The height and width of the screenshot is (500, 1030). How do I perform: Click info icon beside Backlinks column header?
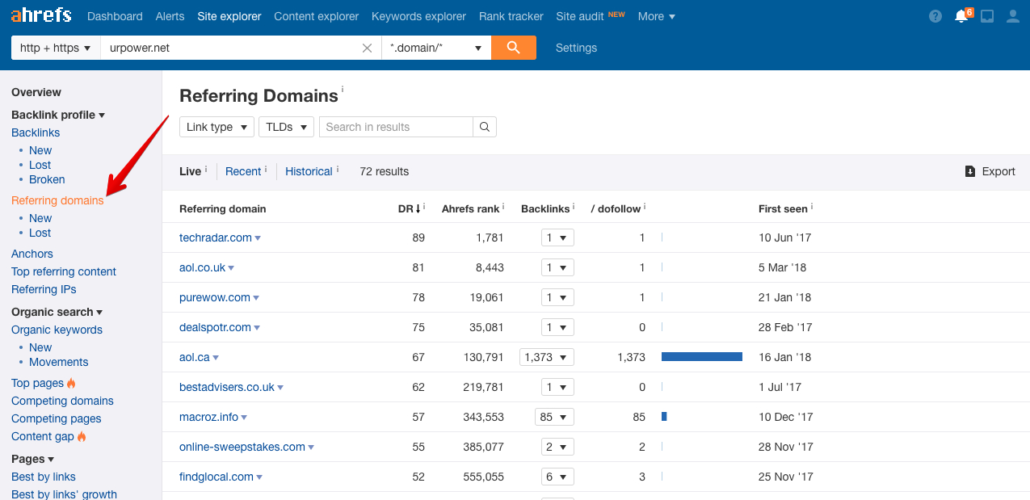click(573, 206)
